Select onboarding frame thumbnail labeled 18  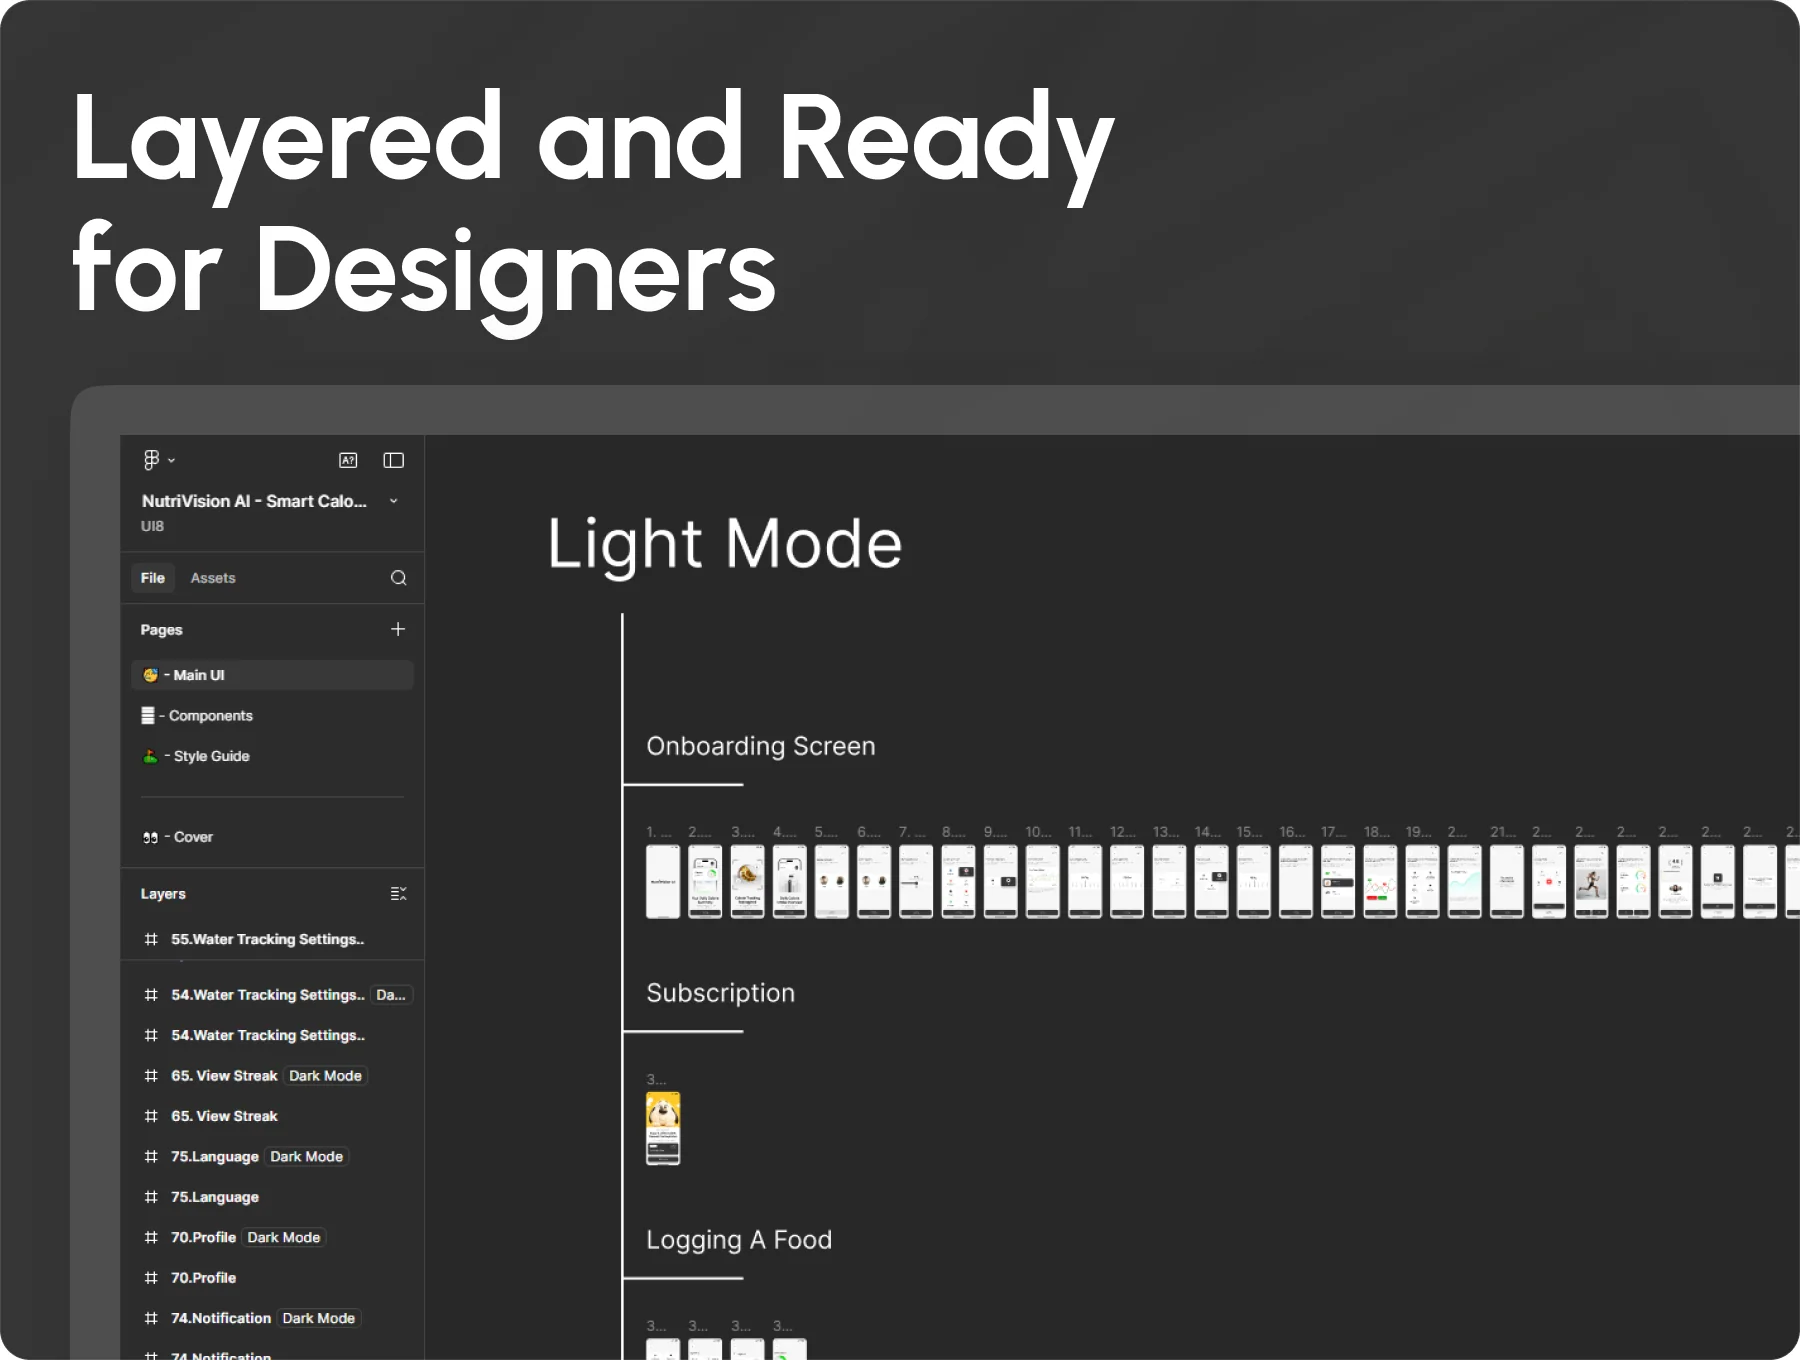pyautogui.click(x=1380, y=881)
